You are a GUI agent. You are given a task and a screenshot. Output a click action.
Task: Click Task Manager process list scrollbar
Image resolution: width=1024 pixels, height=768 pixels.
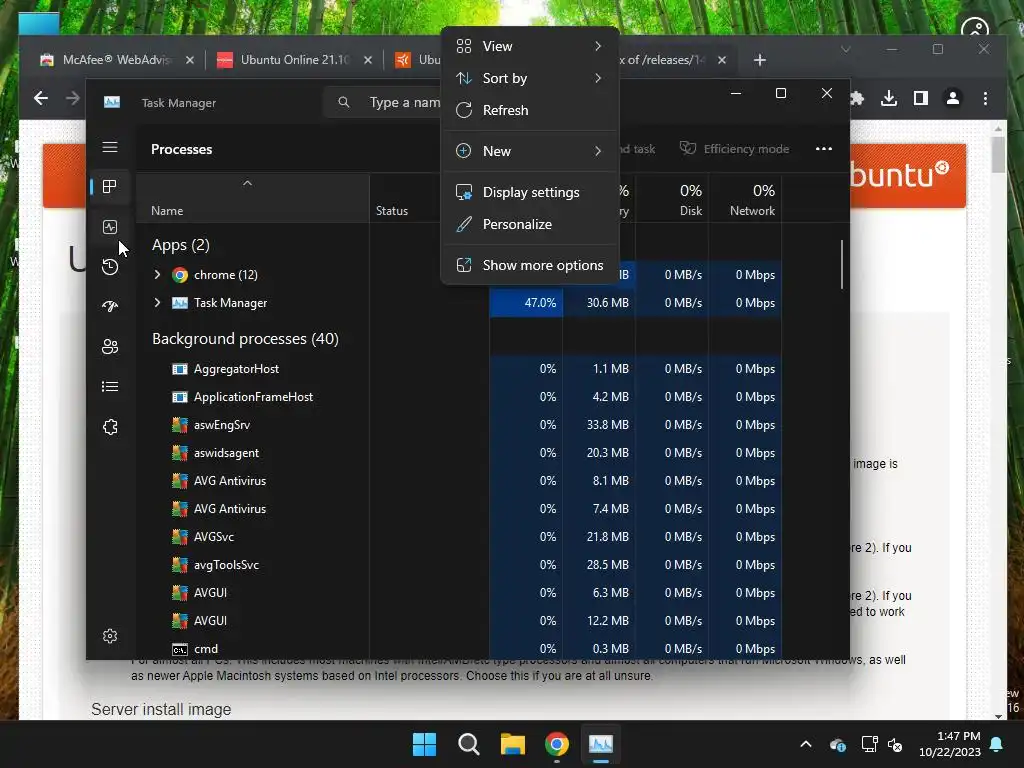(842, 264)
